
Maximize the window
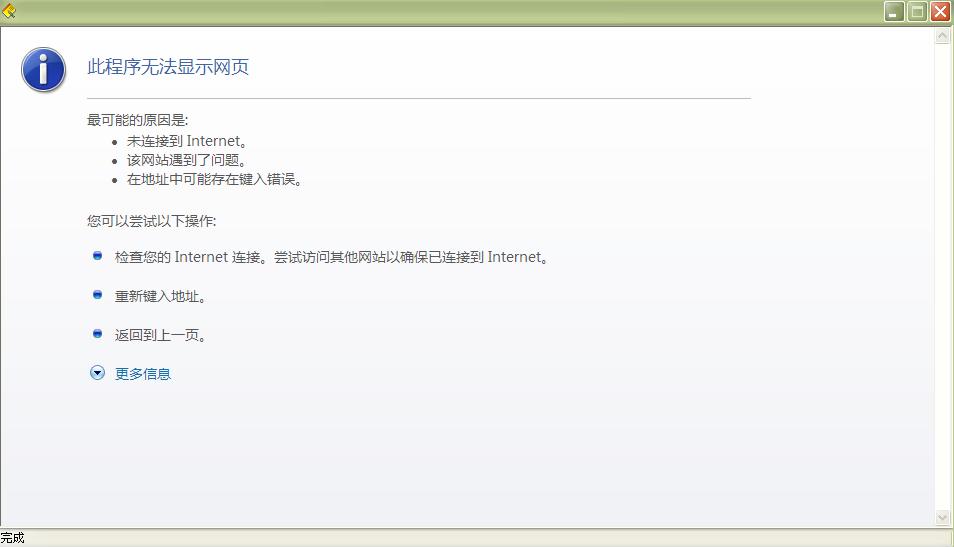pyautogui.click(x=917, y=12)
